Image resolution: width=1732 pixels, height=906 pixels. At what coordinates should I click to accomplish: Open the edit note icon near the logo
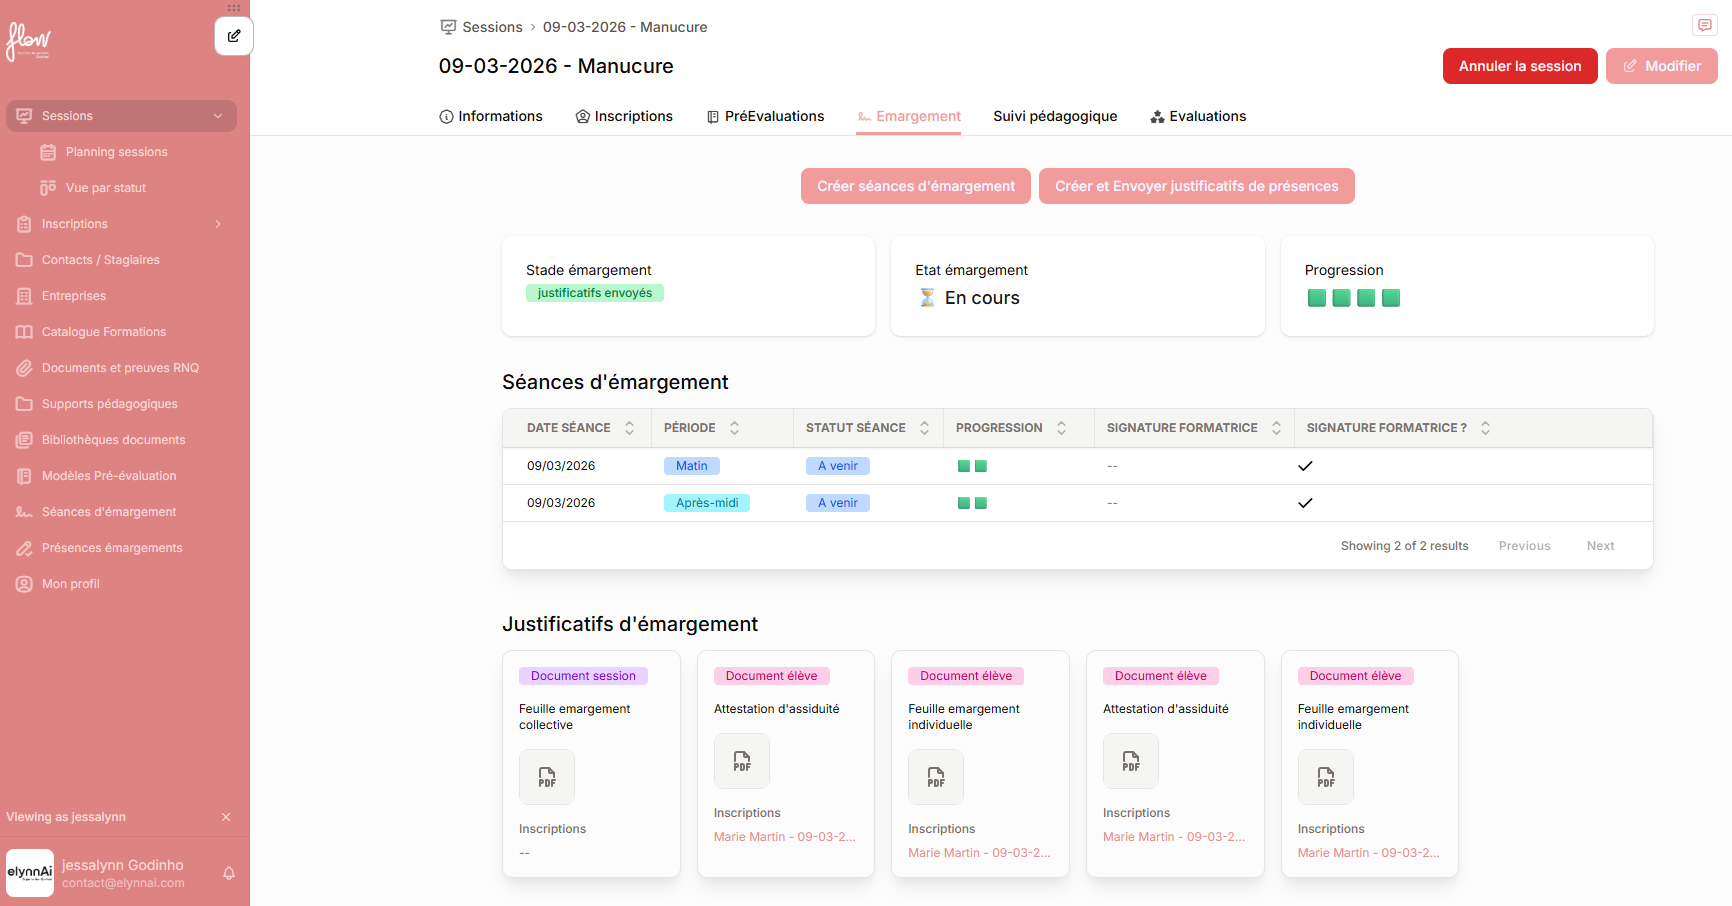coord(234,36)
